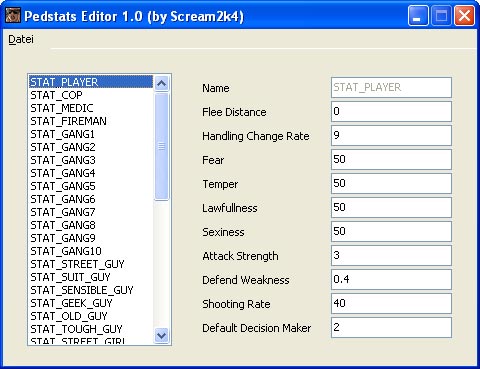The height and width of the screenshot is (369, 480).
Task: Click the Defend Weakness label
Action: pos(246,280)
